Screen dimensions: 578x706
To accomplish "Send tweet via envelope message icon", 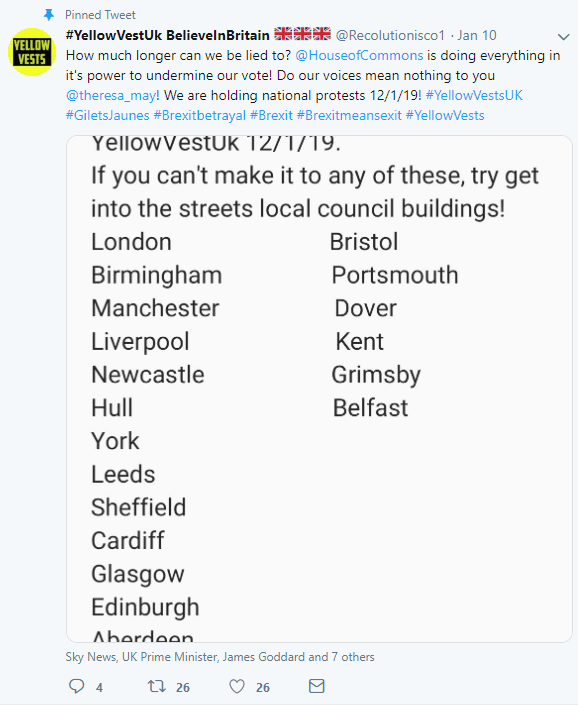I will pyautogui.click(x=316, y=686).
